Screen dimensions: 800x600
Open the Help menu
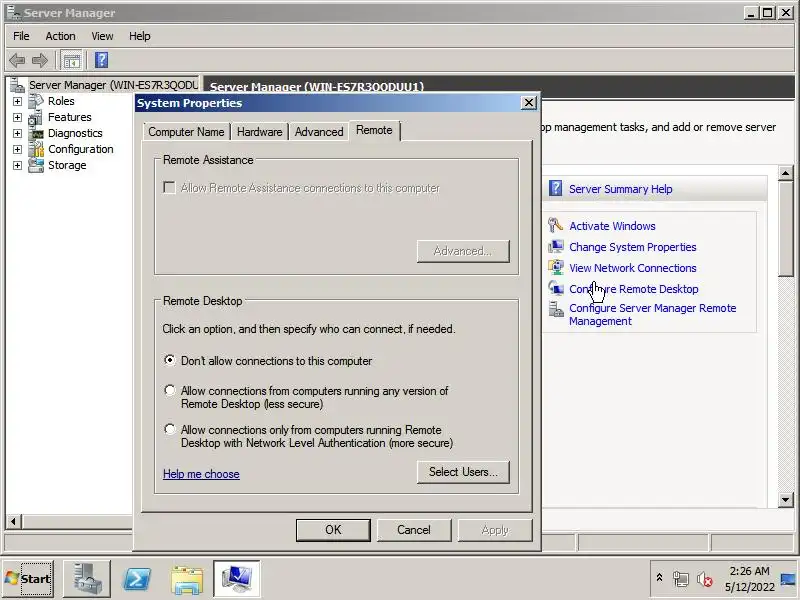139,36
